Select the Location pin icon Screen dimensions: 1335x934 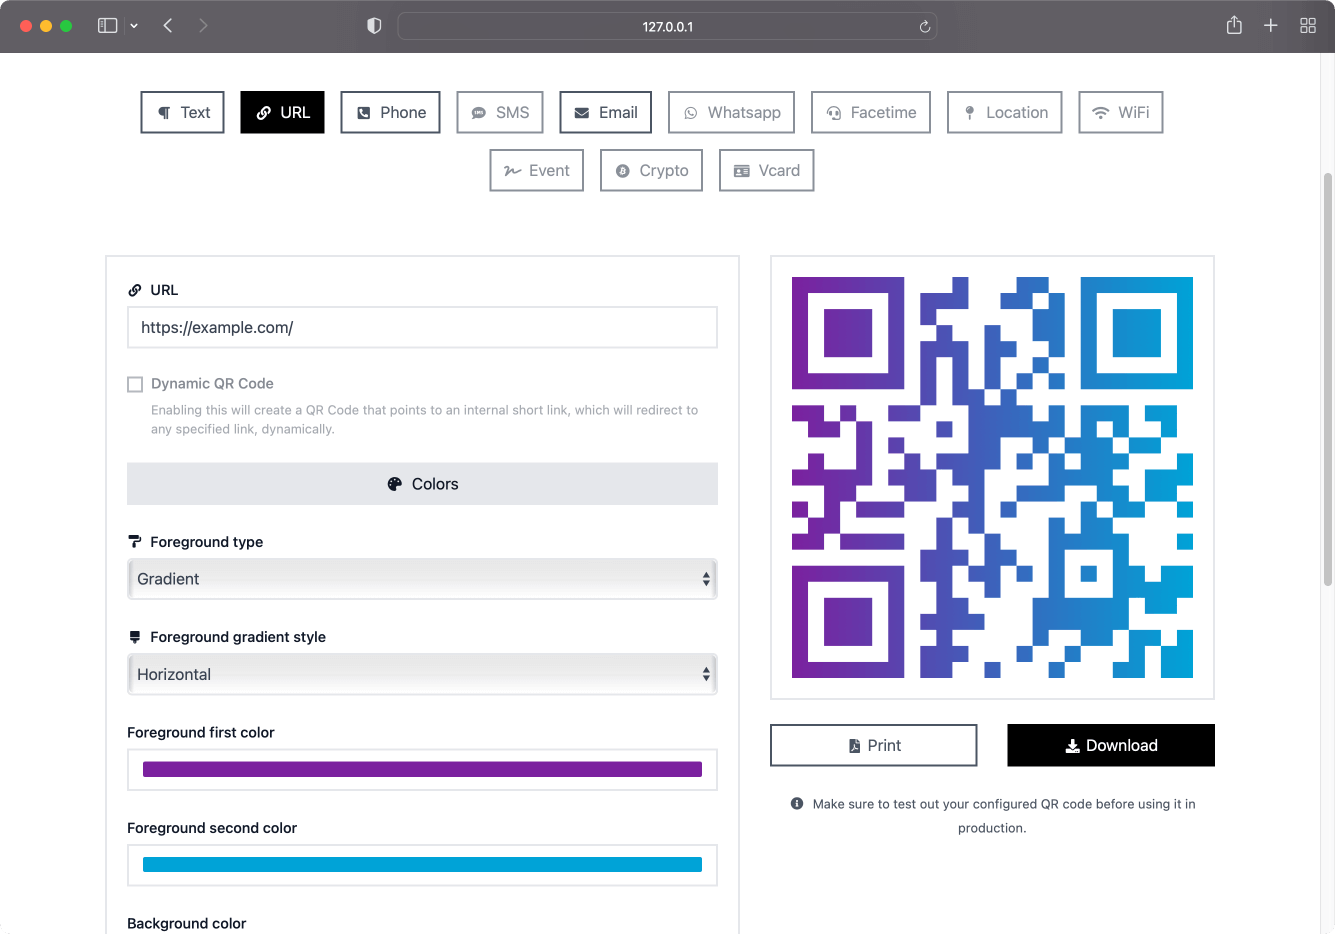pos(969,112)
